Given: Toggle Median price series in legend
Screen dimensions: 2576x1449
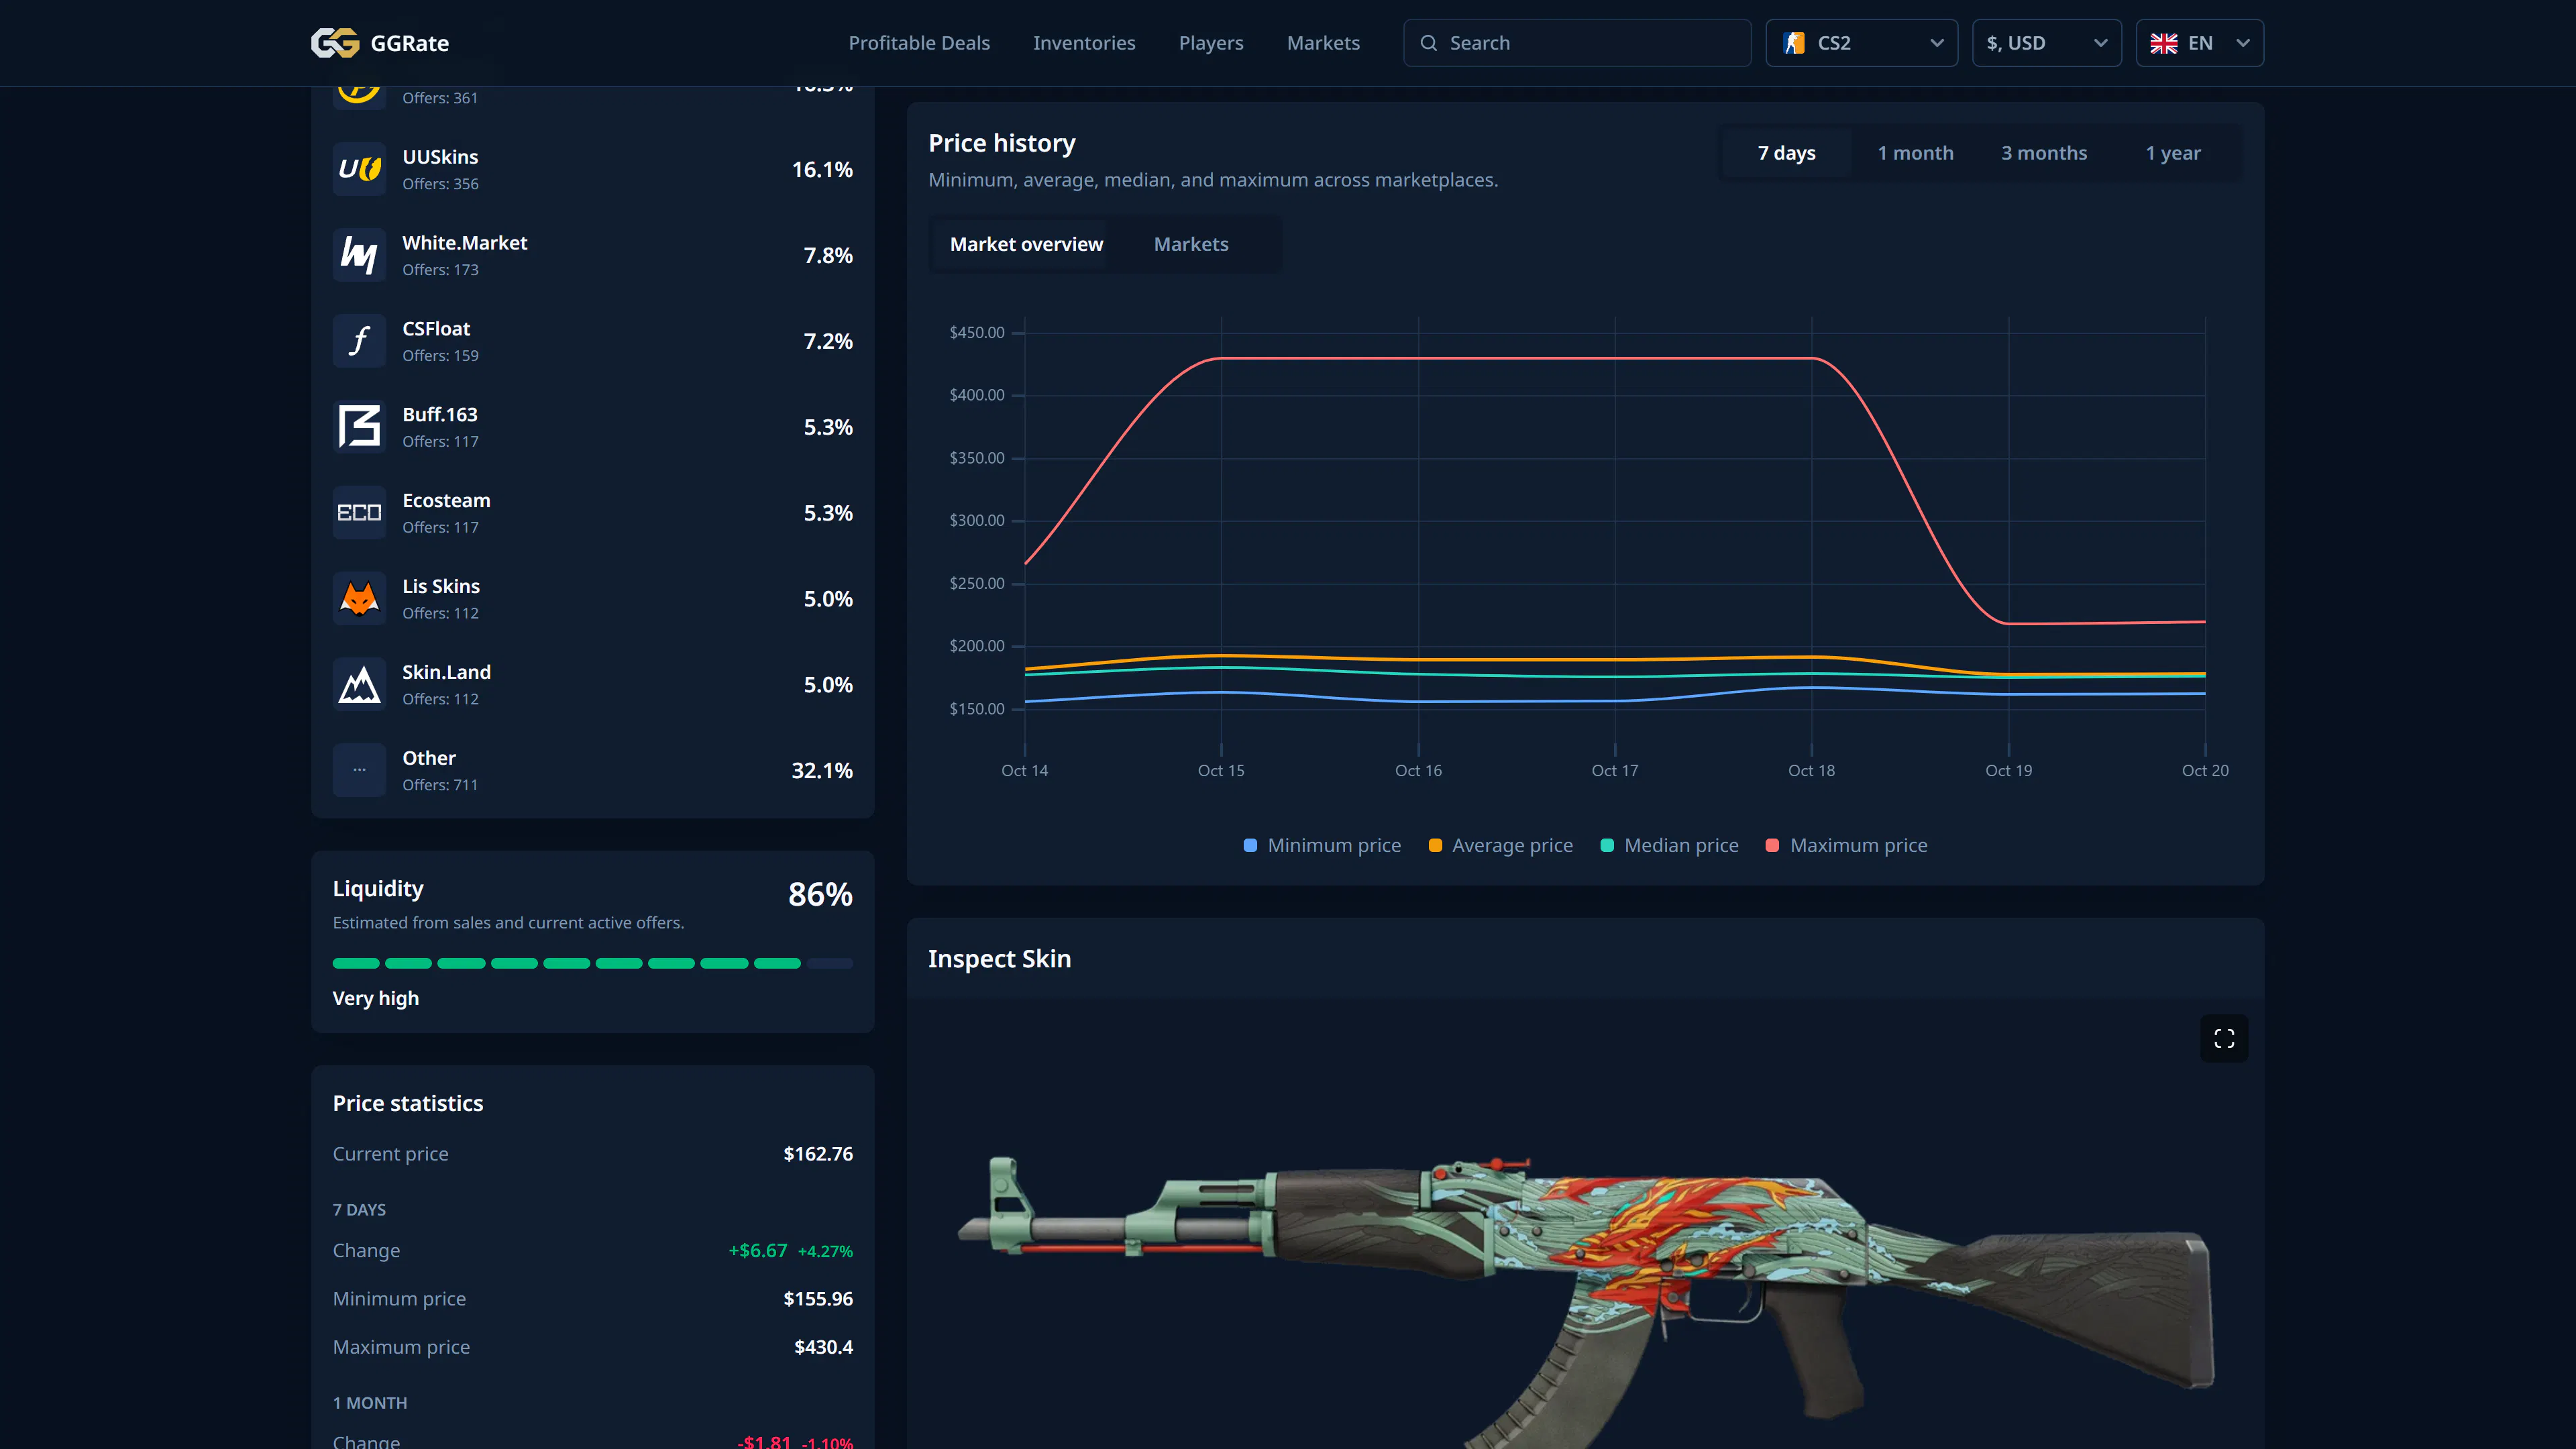Looking at the screenshot, I should tap(1669, 846).
